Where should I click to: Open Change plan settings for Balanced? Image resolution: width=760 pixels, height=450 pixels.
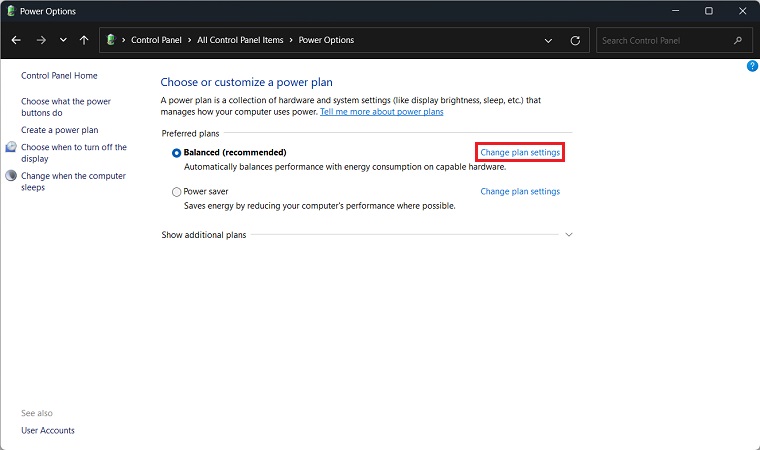point(520,152)
